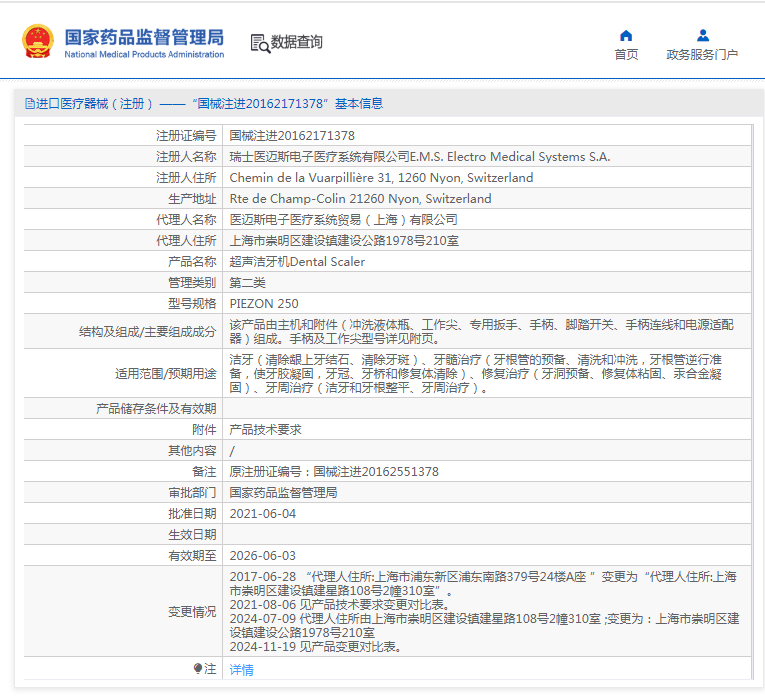Image resolution: width=765 pixels, height=697 pixels.
Task: Click National Medical Products Administration subtitle
Action: (144, 54)
